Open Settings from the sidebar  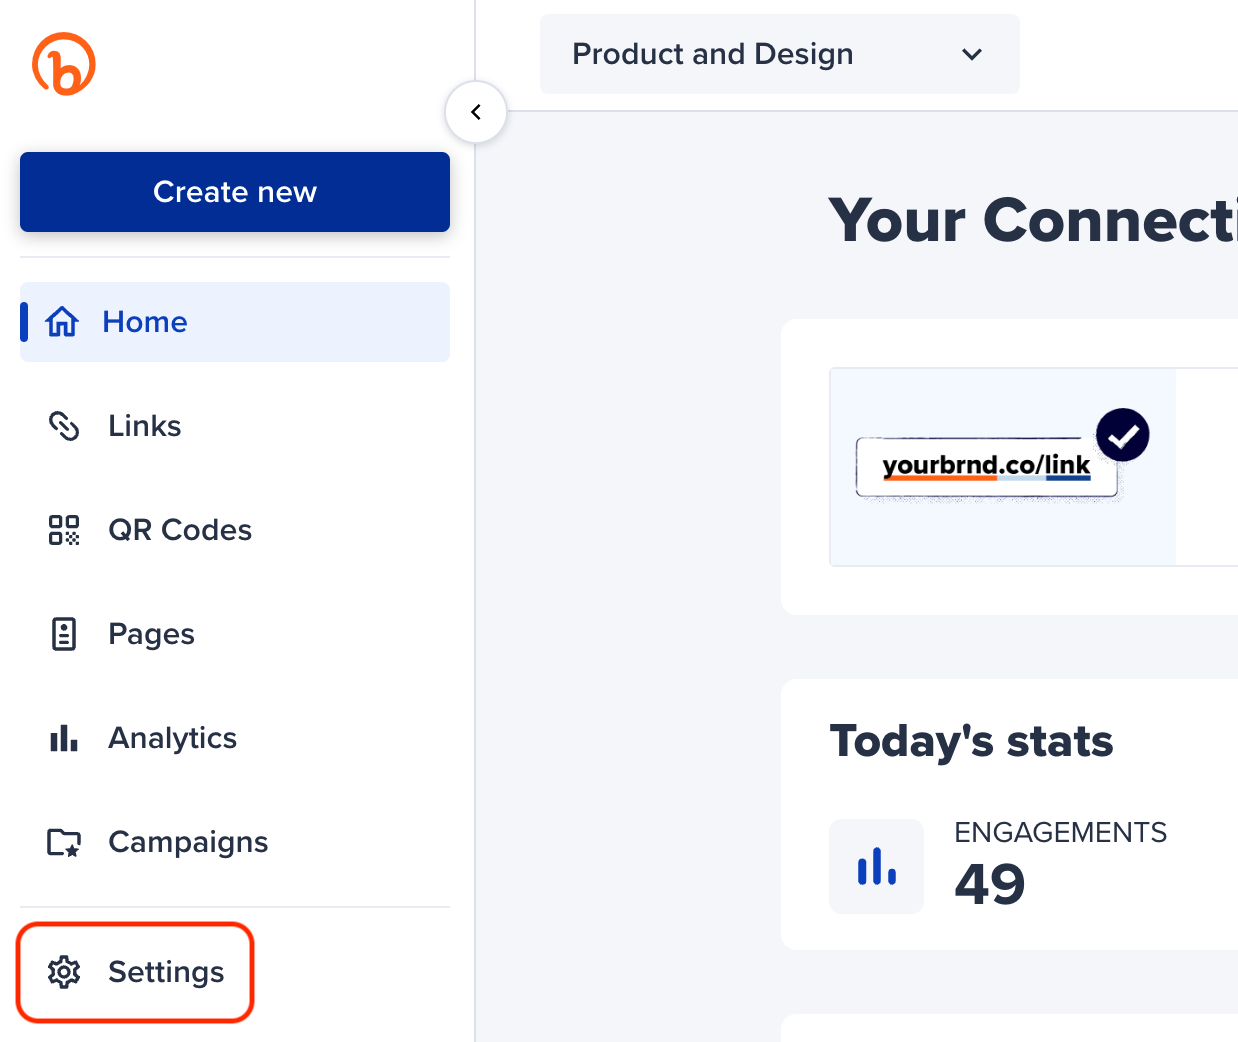click(x=166, y=971)
